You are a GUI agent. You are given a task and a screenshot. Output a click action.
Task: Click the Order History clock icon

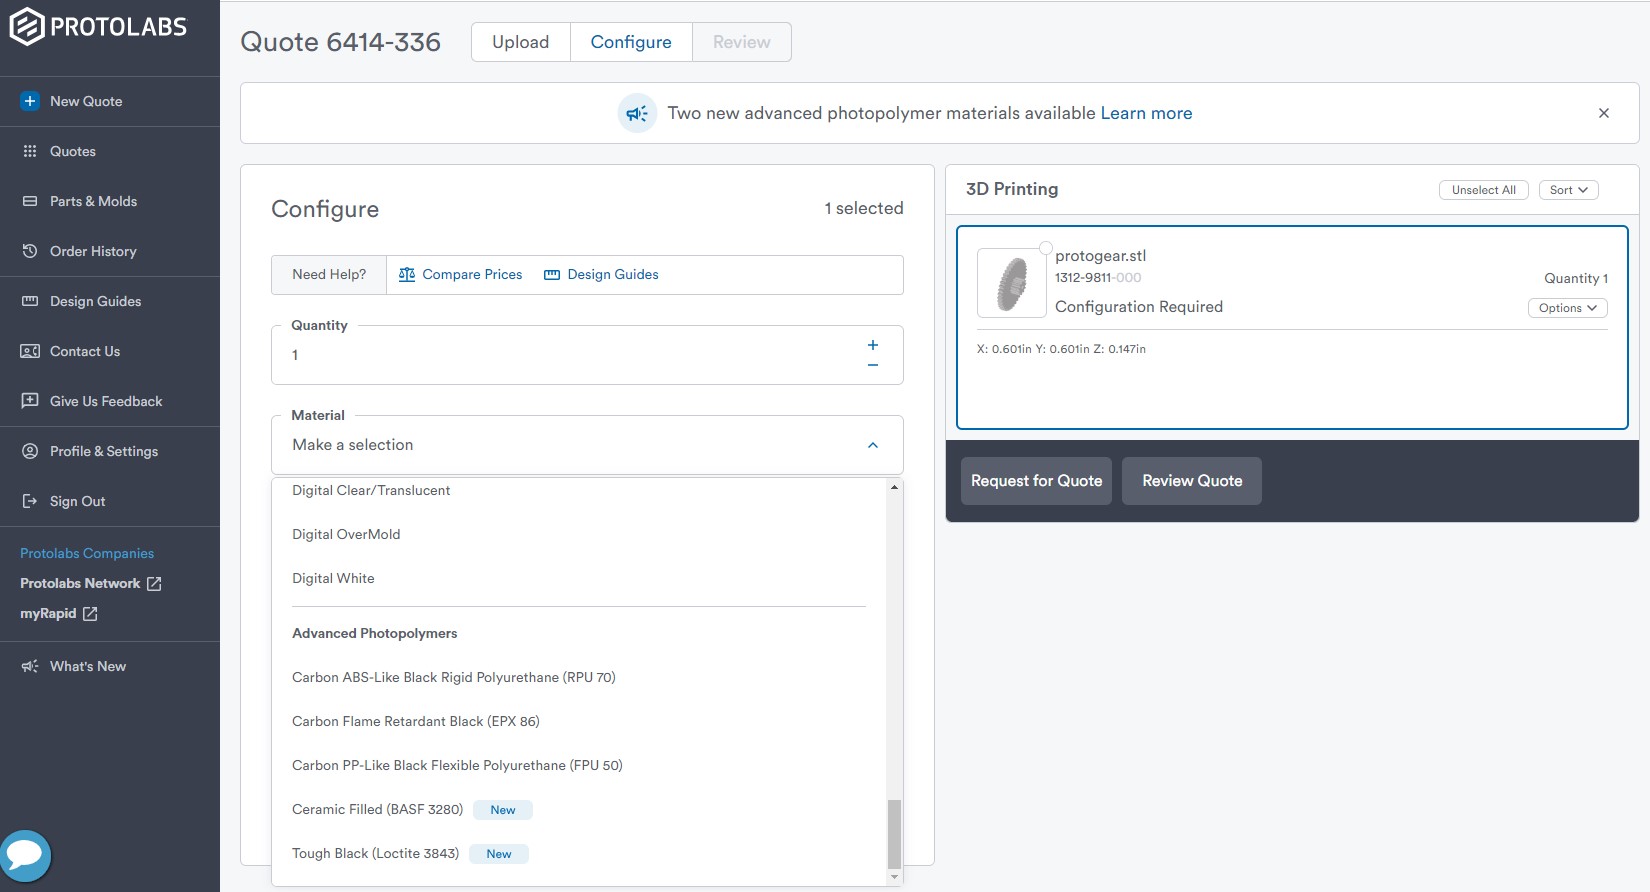pos(30,251)
